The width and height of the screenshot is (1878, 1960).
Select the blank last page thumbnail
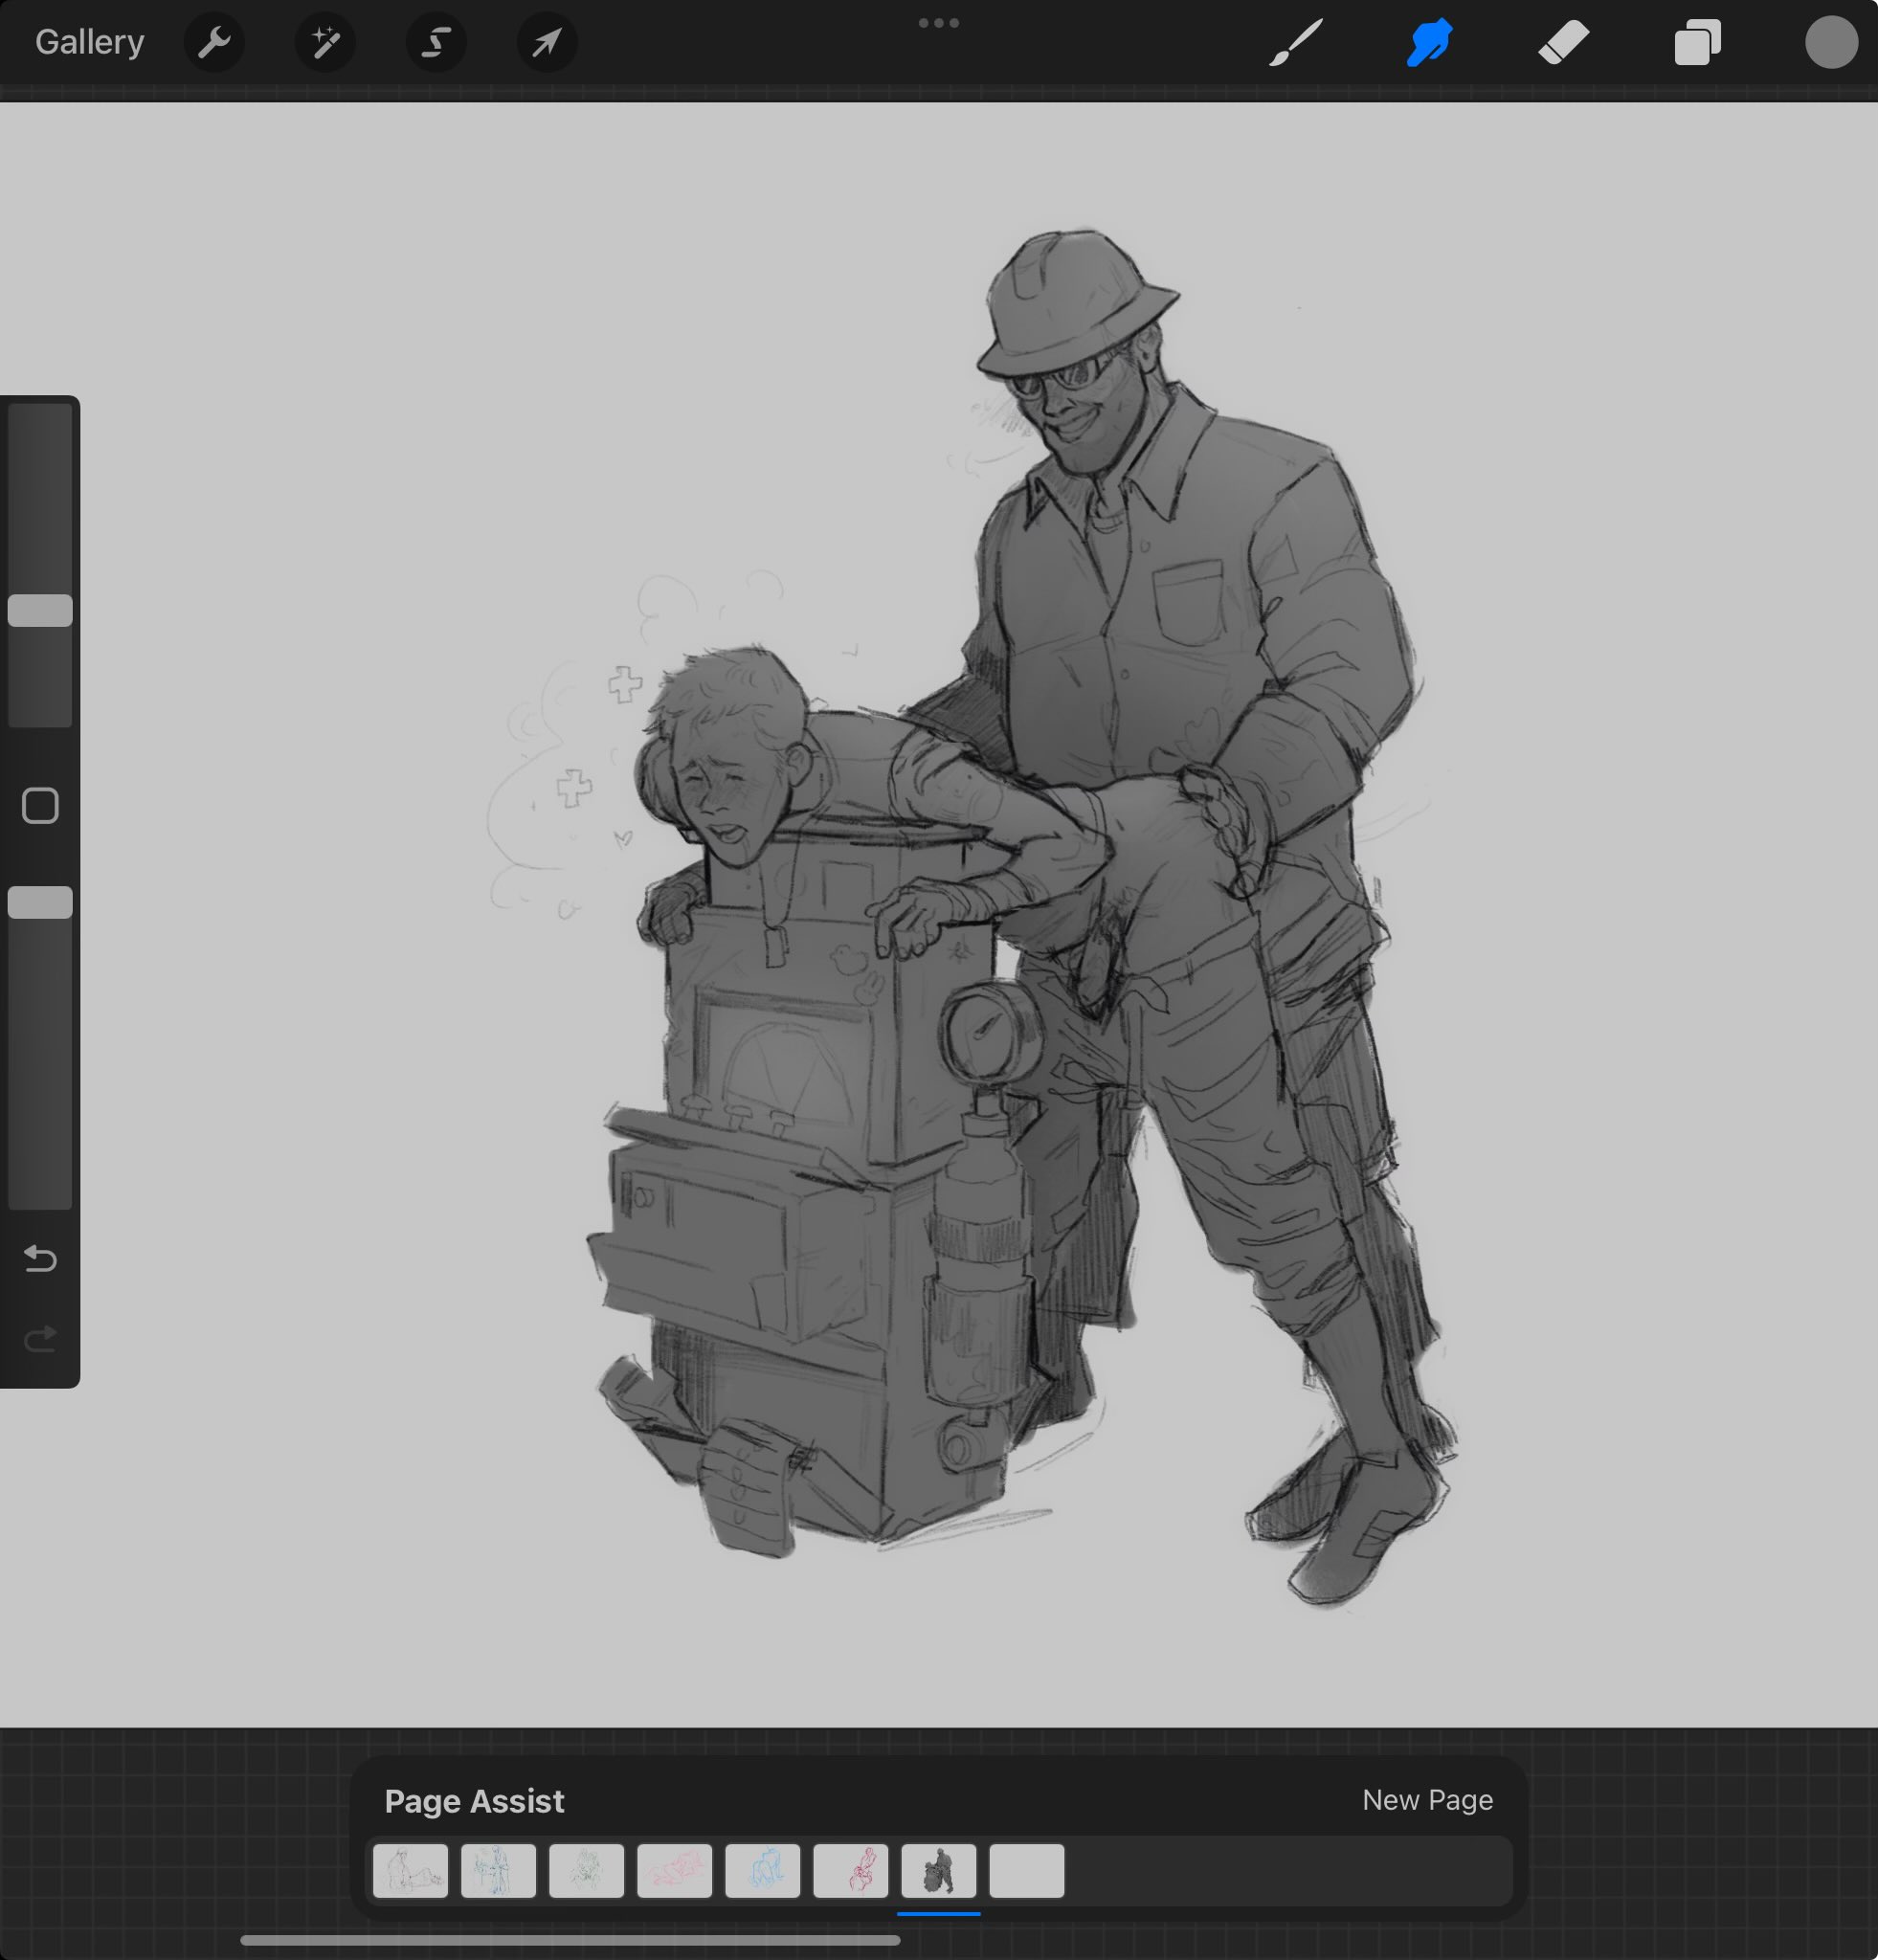(1026, 1871)
